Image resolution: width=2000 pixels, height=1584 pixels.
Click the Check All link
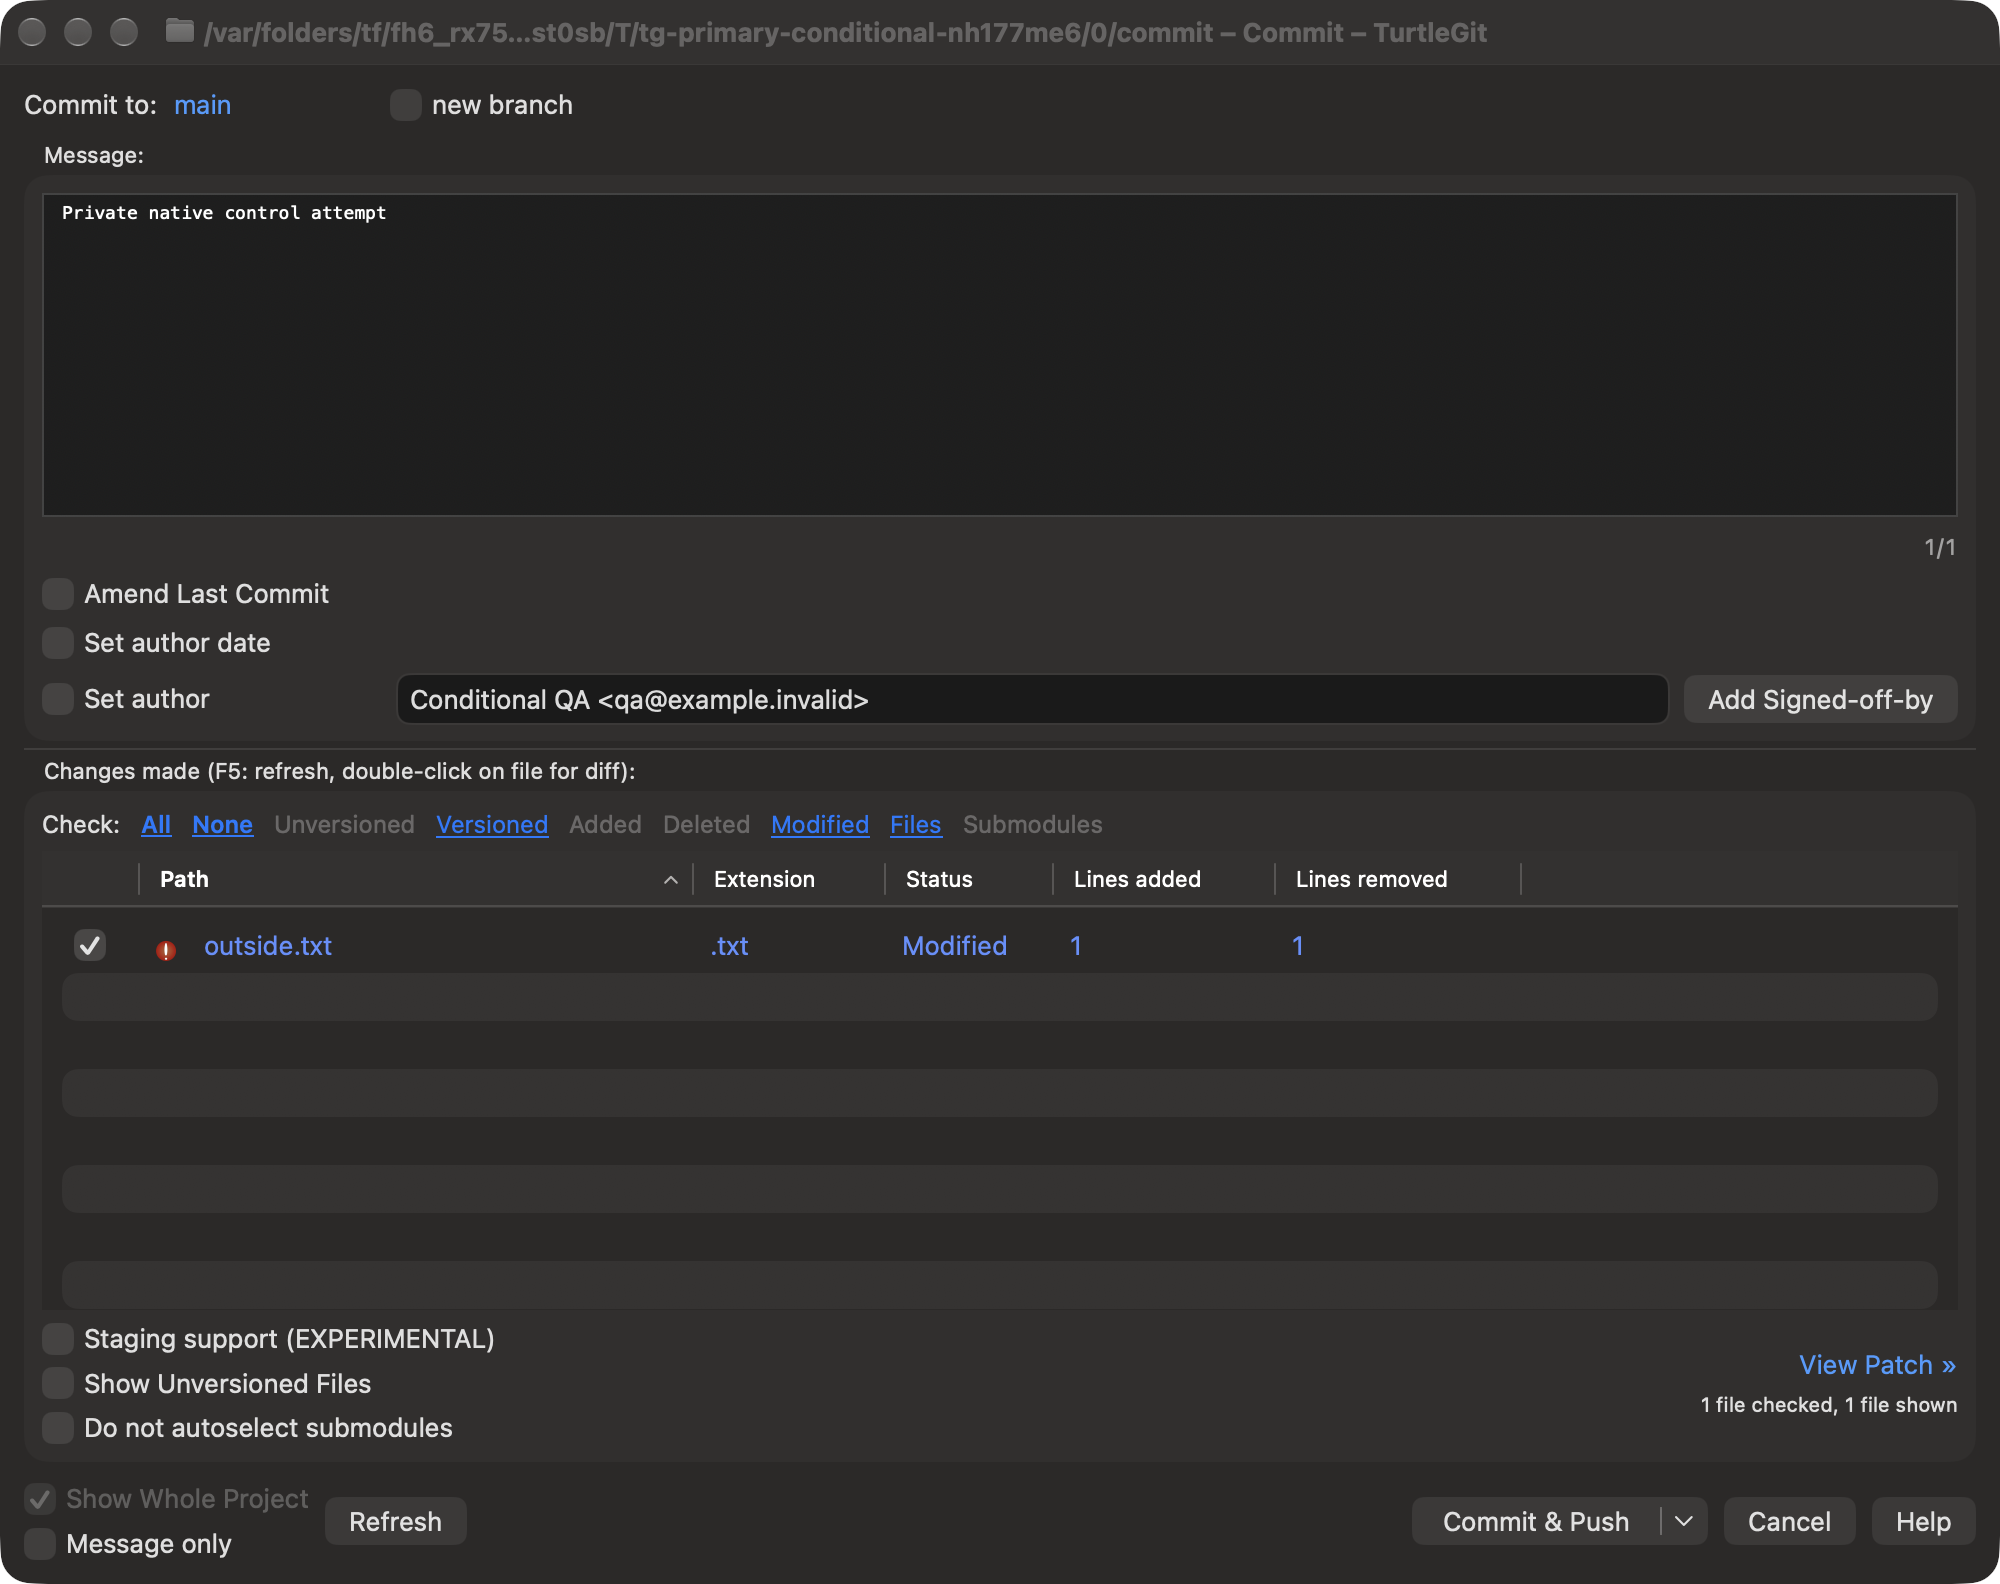tap(156, 825)
